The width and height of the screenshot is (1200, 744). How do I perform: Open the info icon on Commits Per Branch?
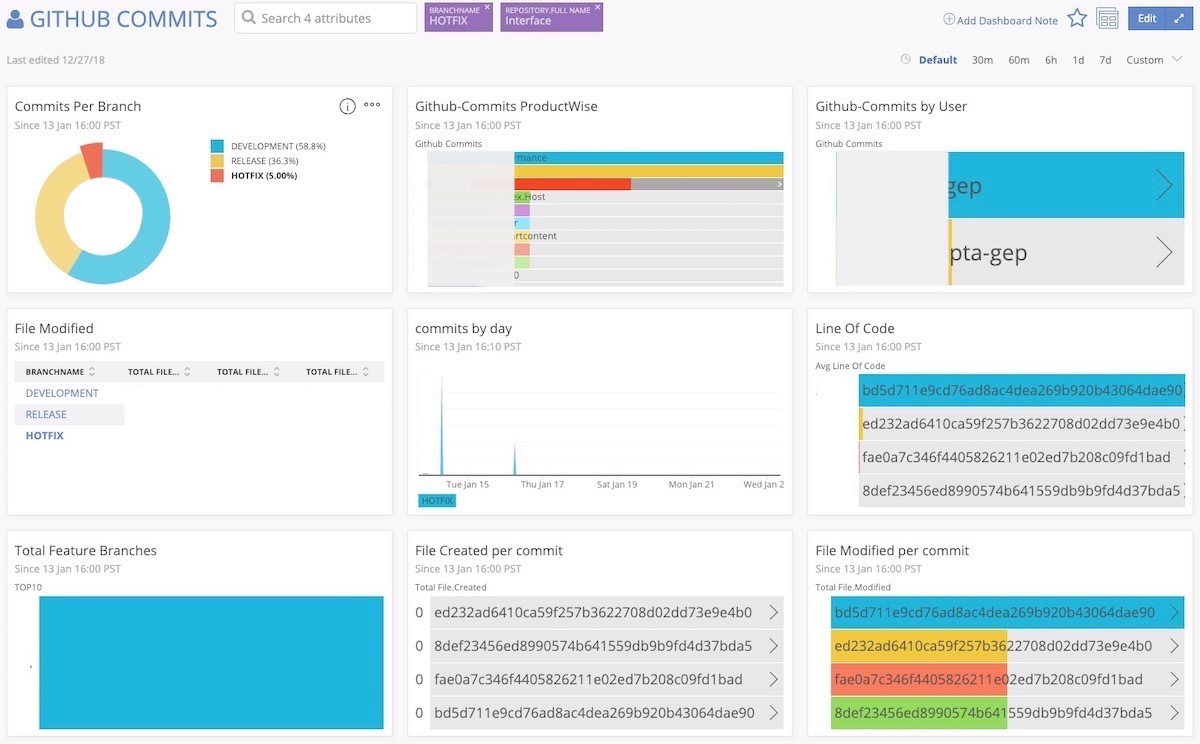347,106
